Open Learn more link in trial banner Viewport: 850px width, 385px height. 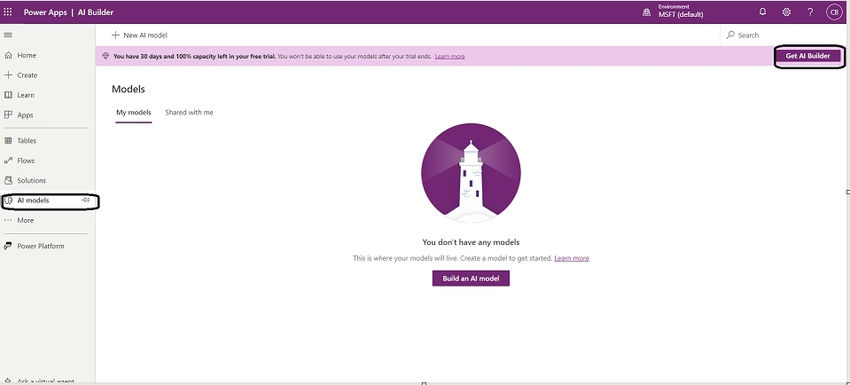pyautogui.click(x=449, y=56)
